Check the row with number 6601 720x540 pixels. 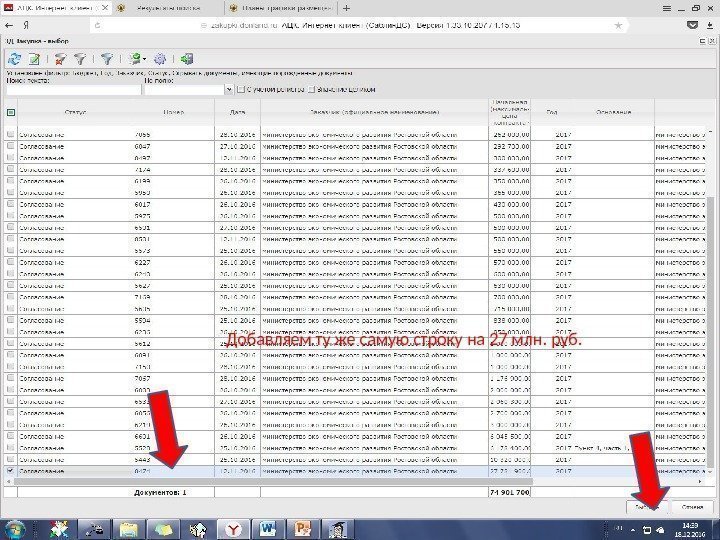(11, 435)
